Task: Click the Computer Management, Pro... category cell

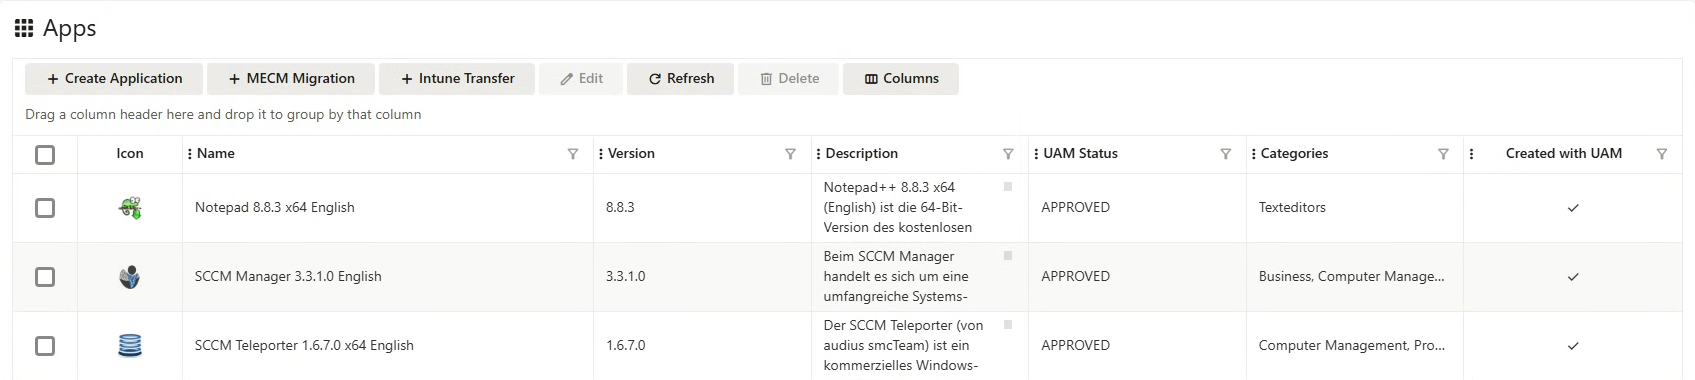Action: 1351,346
